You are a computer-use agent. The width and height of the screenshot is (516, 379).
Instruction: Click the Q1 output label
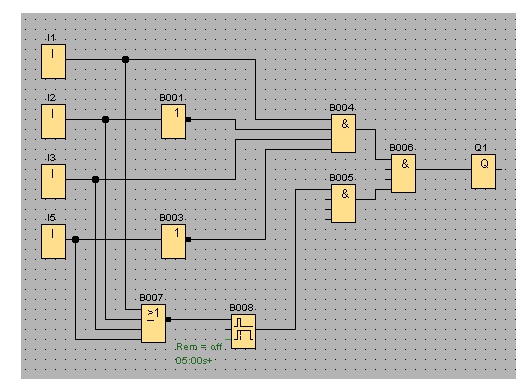coord(480,148)
